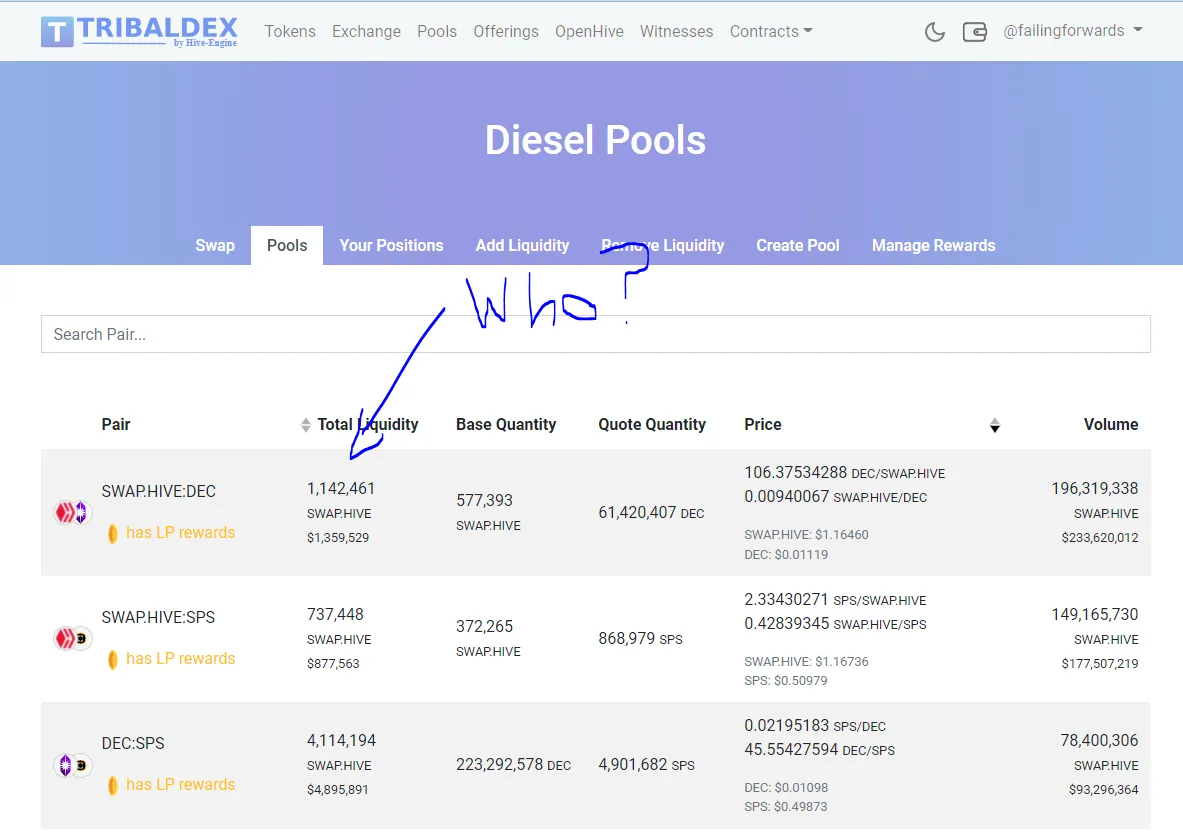Click the Pair column header
Viewport: 1183px width, 836px height.
point(115,425)
